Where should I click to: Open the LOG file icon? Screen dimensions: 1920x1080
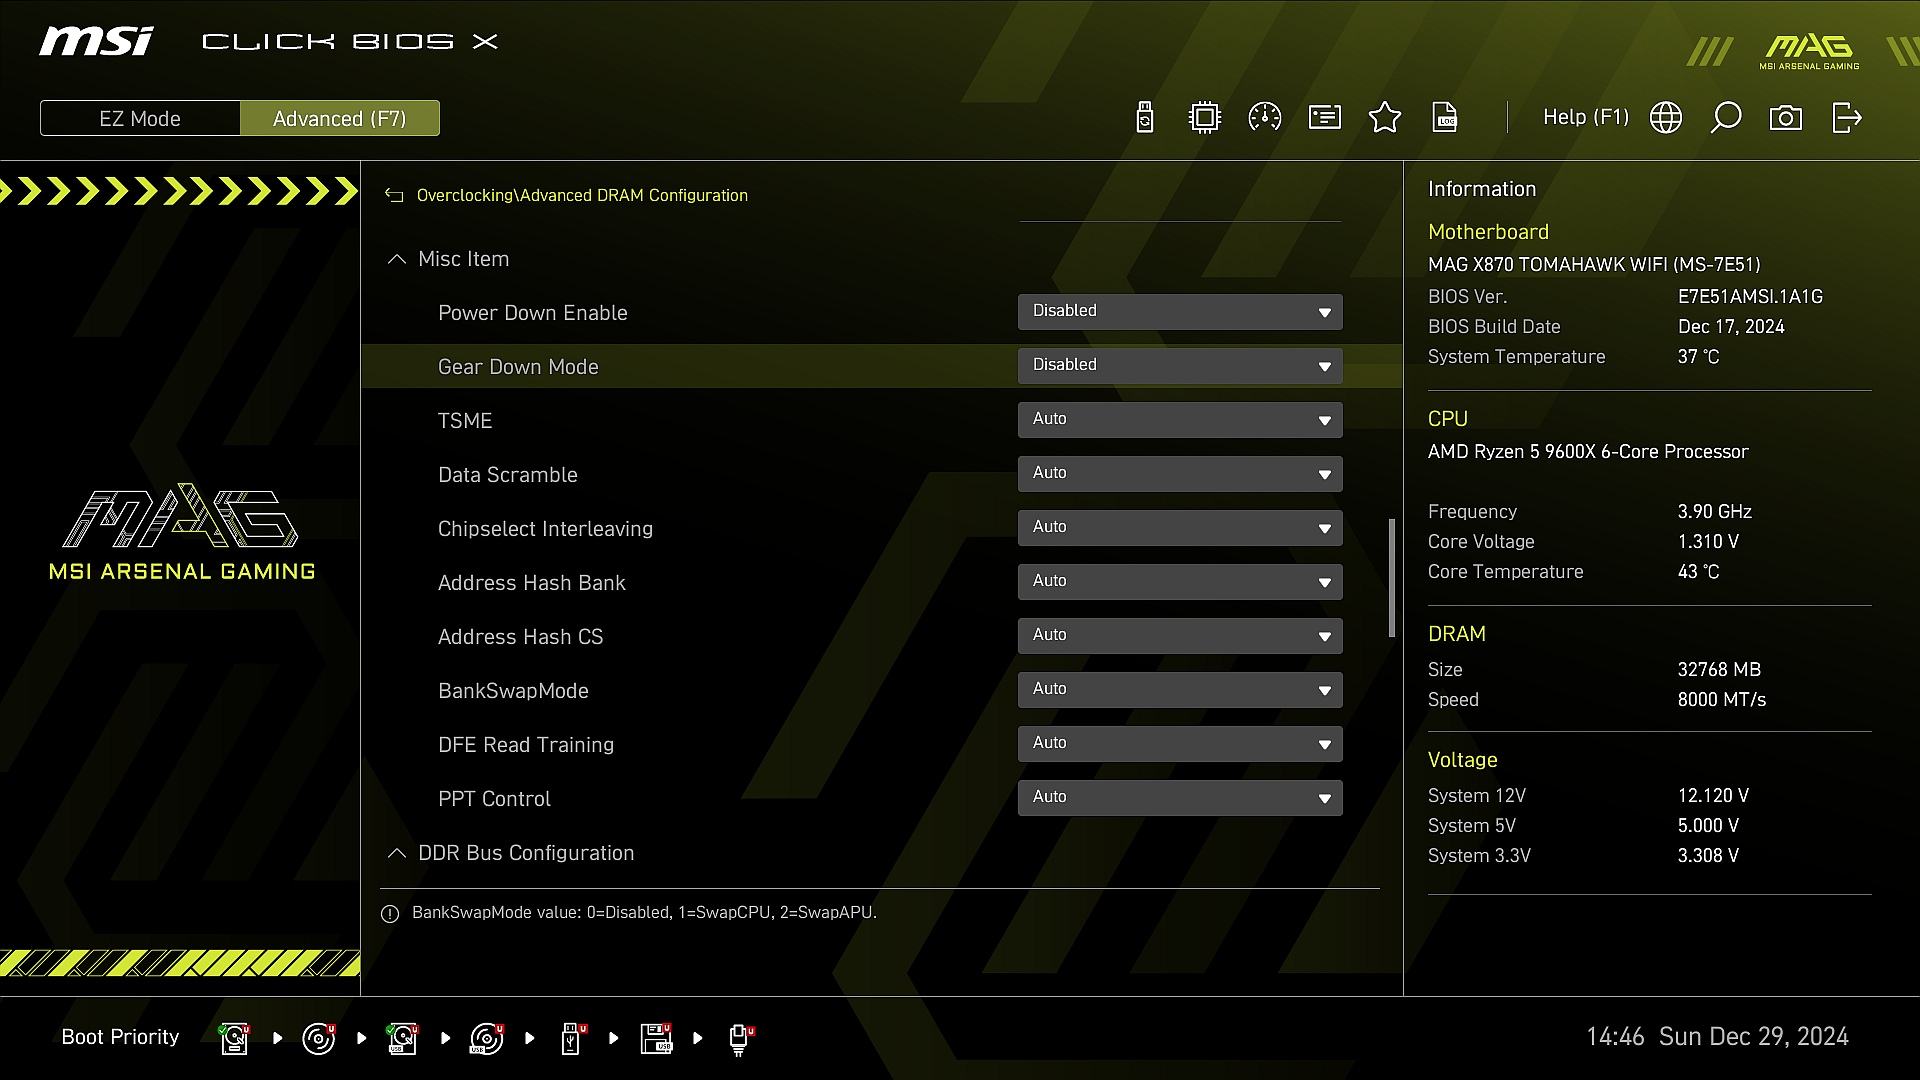1445,118
